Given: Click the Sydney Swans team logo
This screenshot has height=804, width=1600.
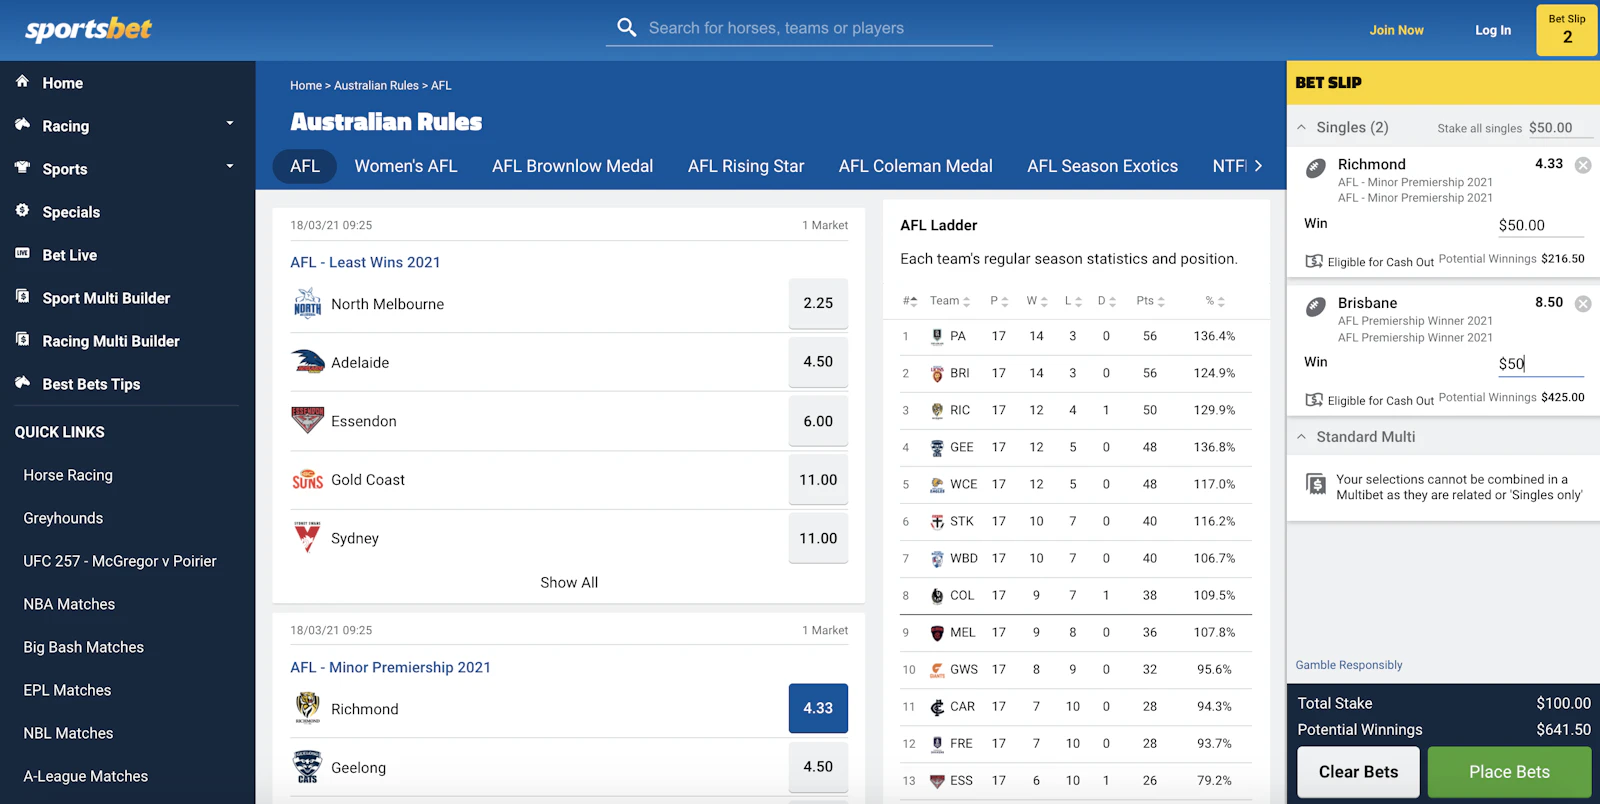Looking at the screenshot, I should tap(307, 538).
